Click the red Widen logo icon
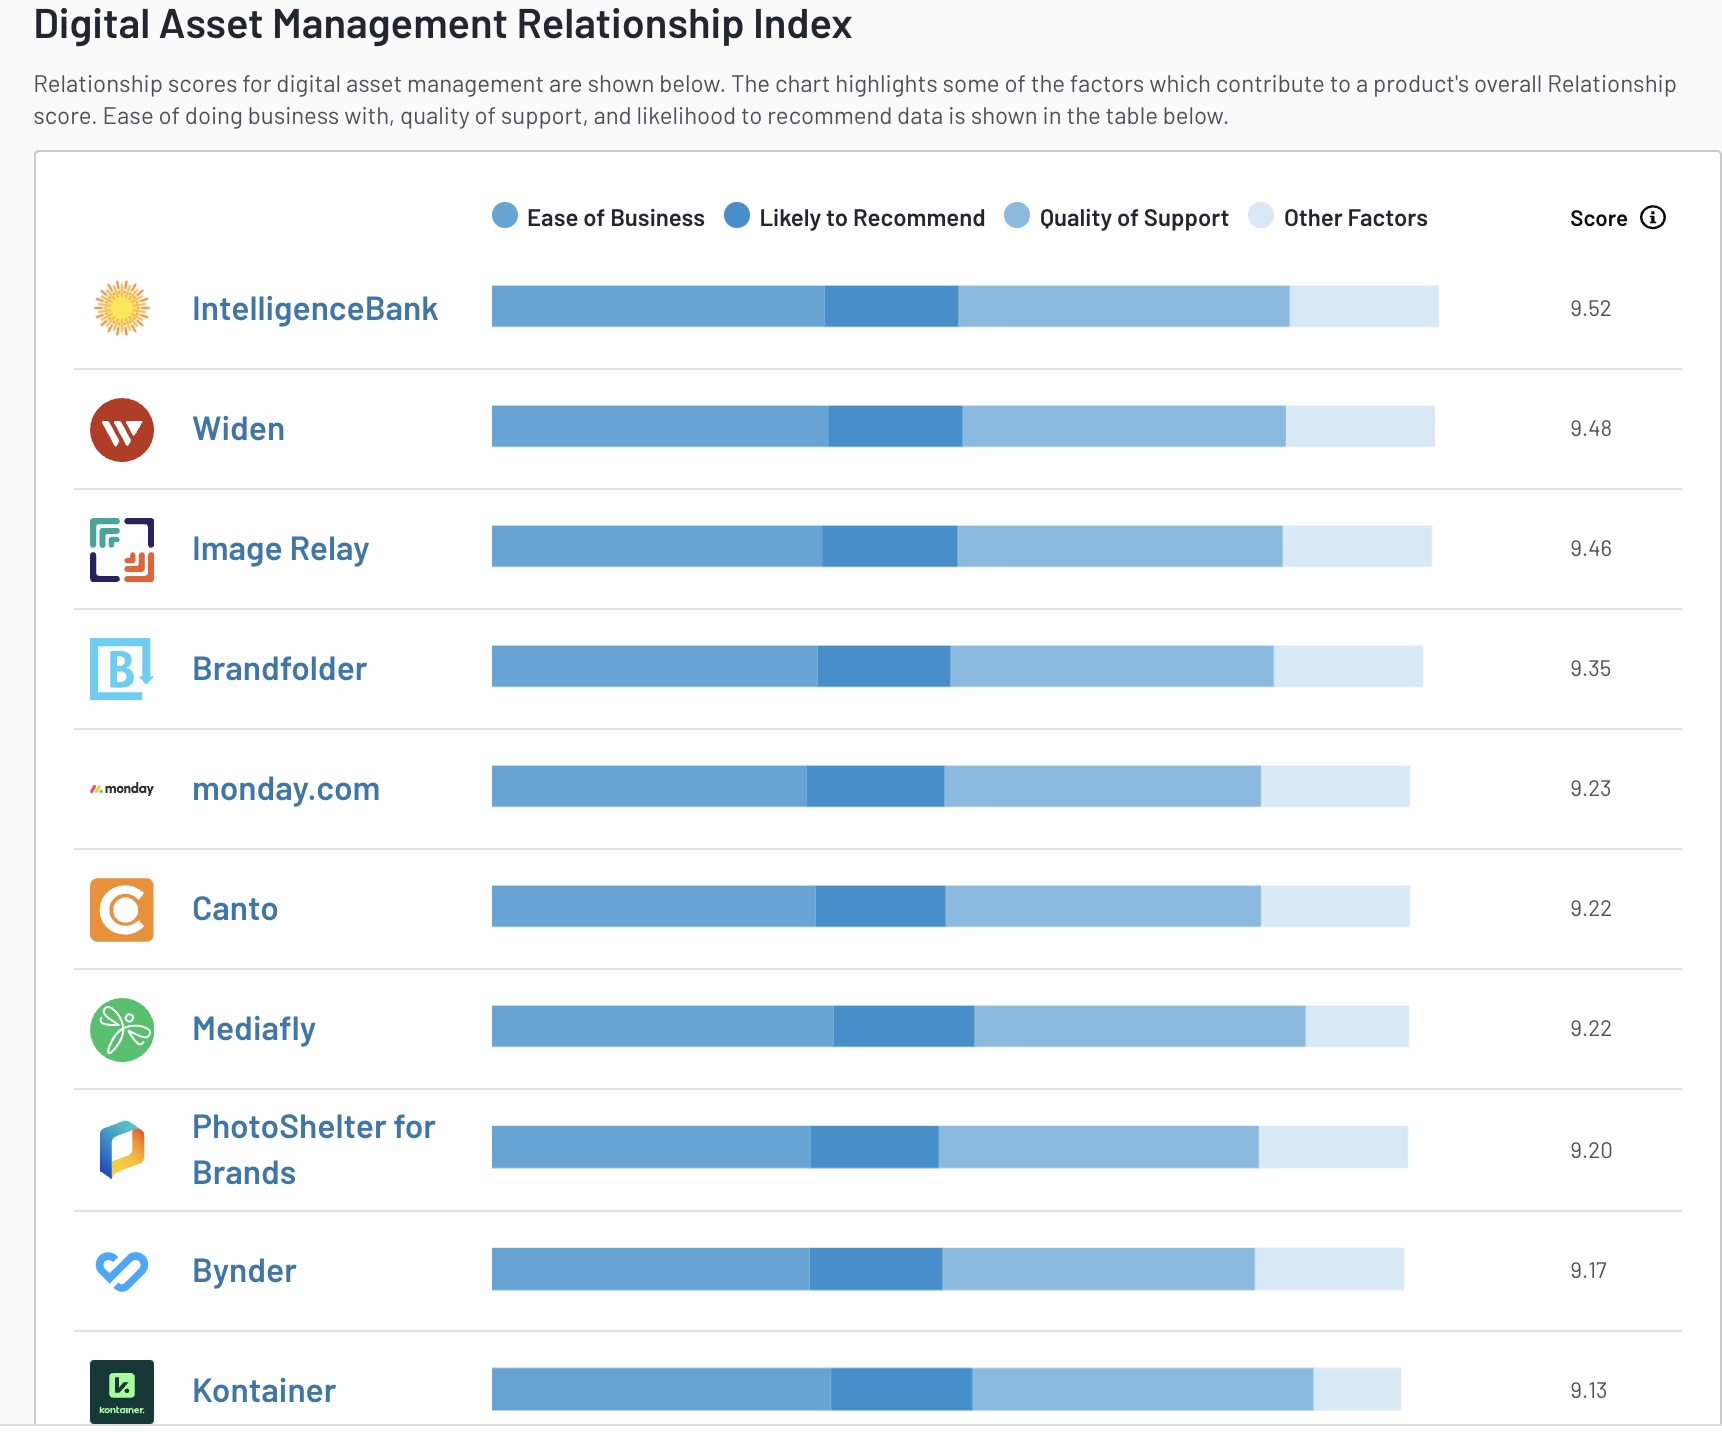Screen dimensions: 1722x1432 click(x=122, y=430)
